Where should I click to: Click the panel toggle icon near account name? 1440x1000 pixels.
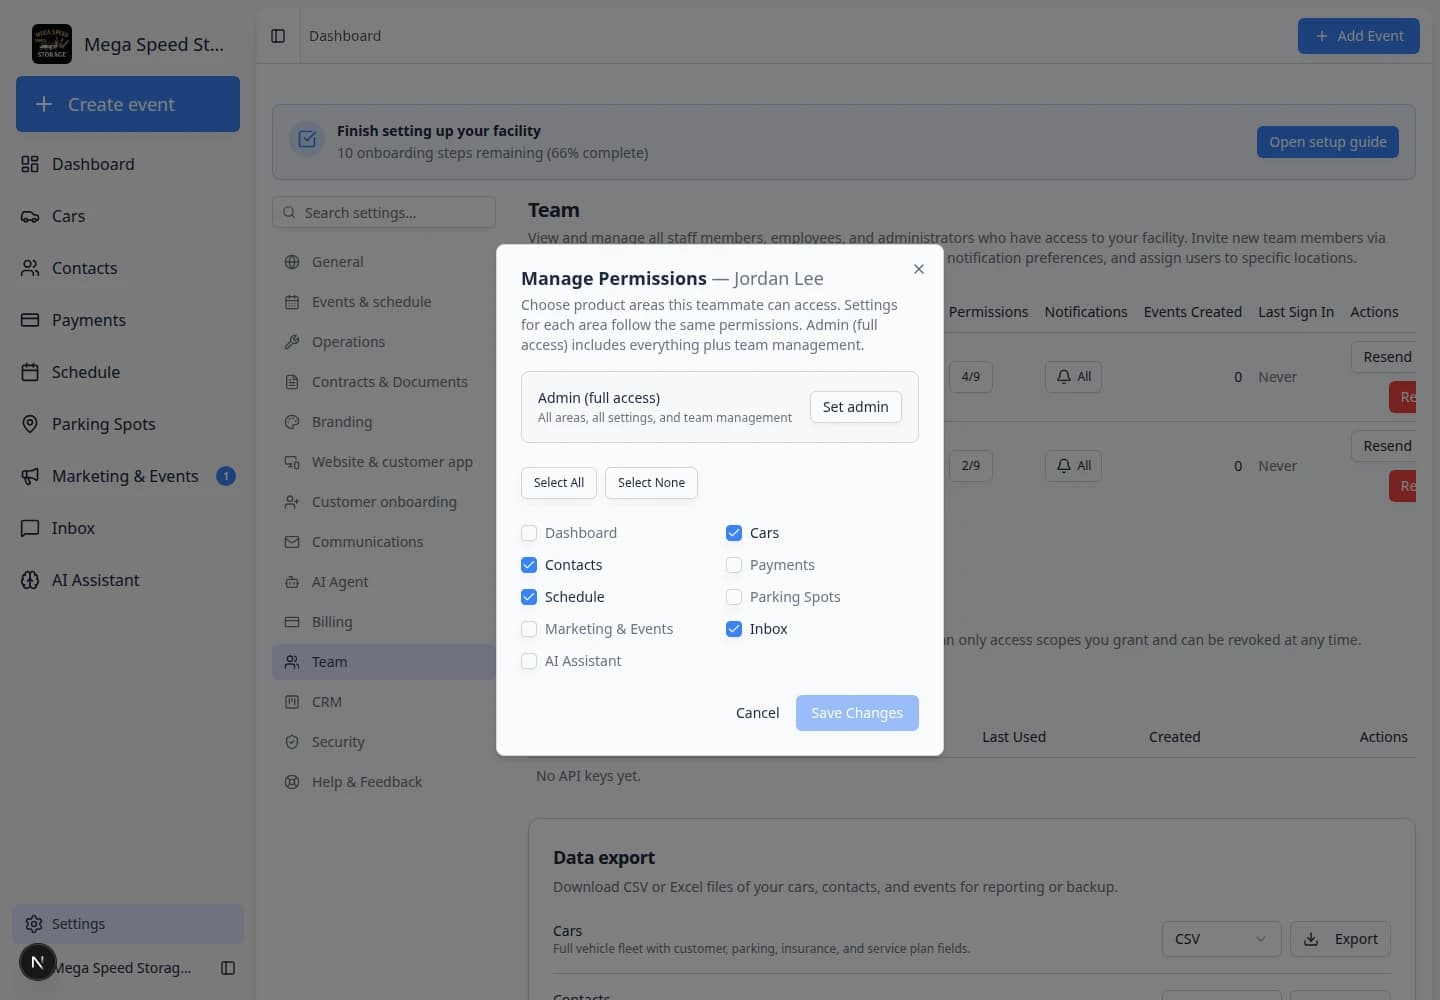(x=228, y=968)
